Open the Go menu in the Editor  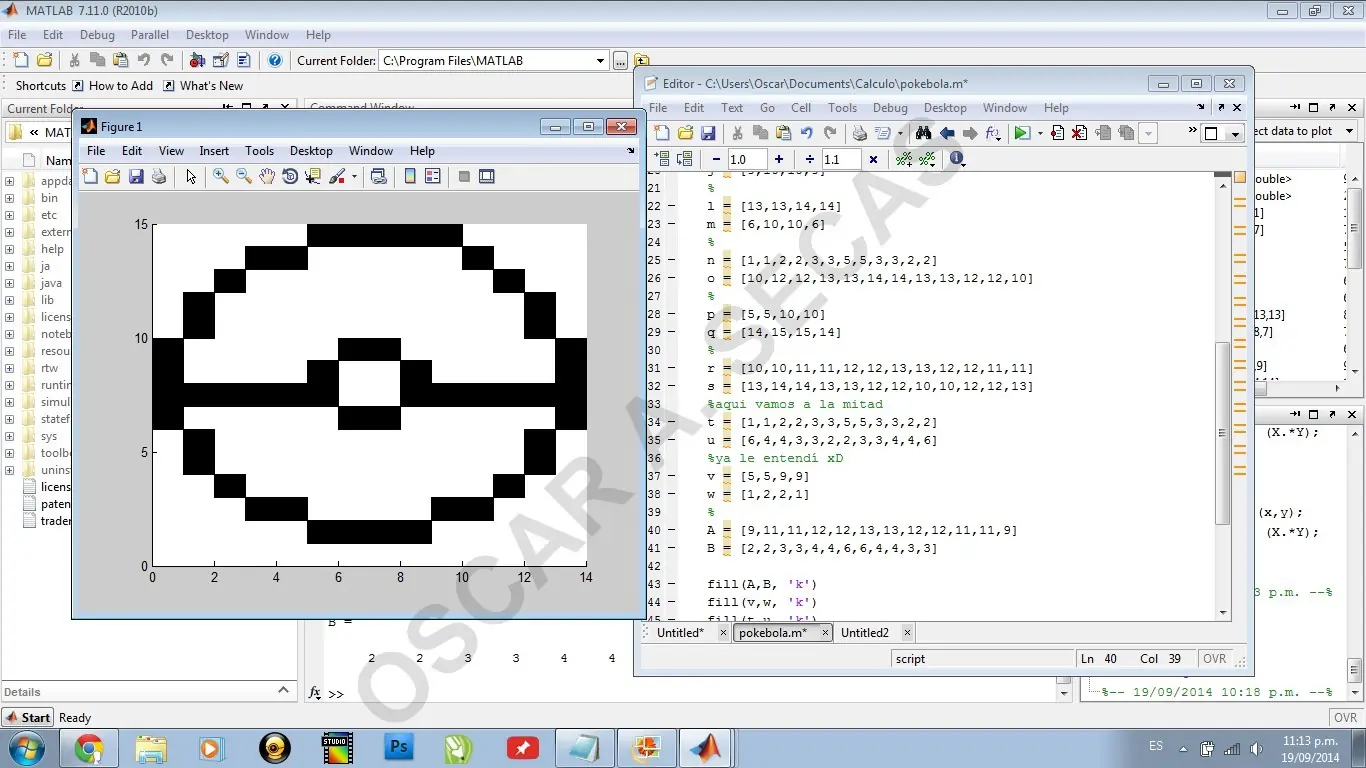[x=767, y=108]
